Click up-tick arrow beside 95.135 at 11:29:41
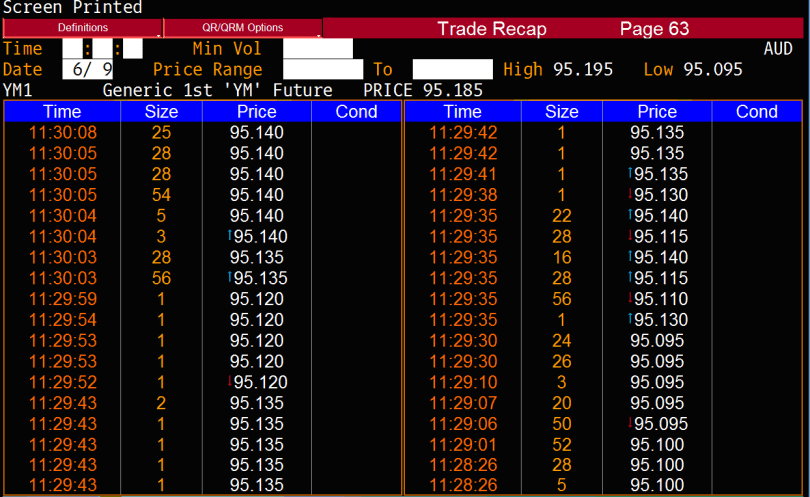The image size is (810, 497). (631, 174)
